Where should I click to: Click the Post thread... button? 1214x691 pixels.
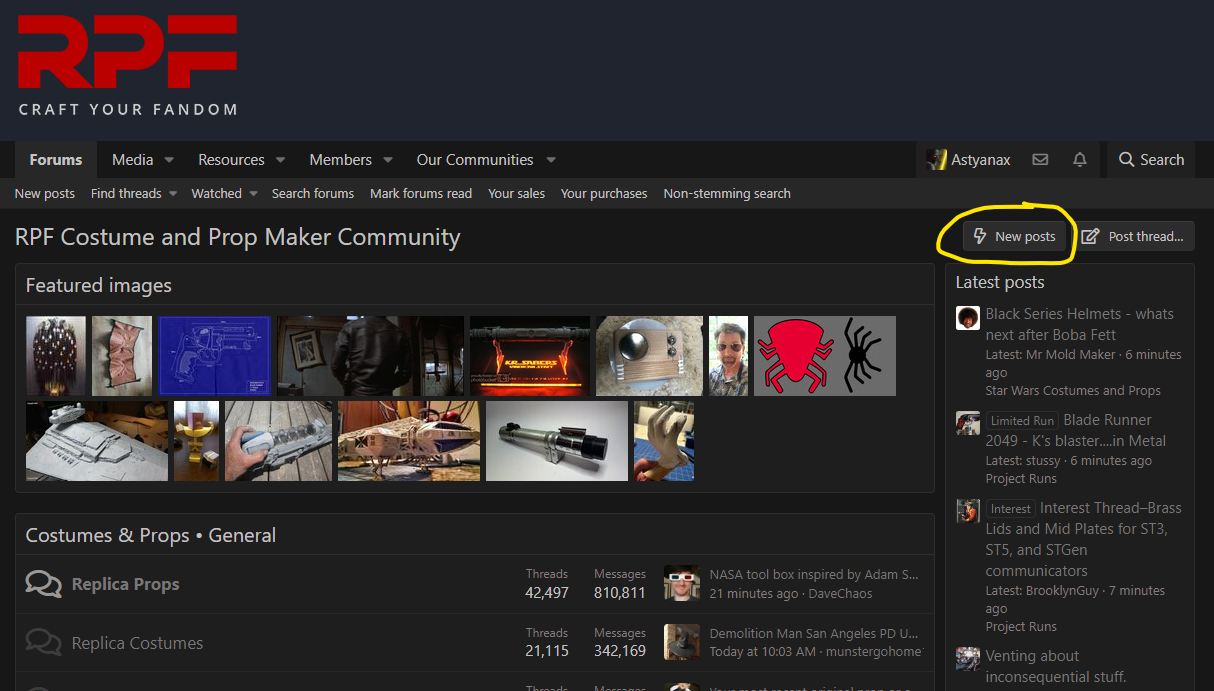coord(1134,237)
